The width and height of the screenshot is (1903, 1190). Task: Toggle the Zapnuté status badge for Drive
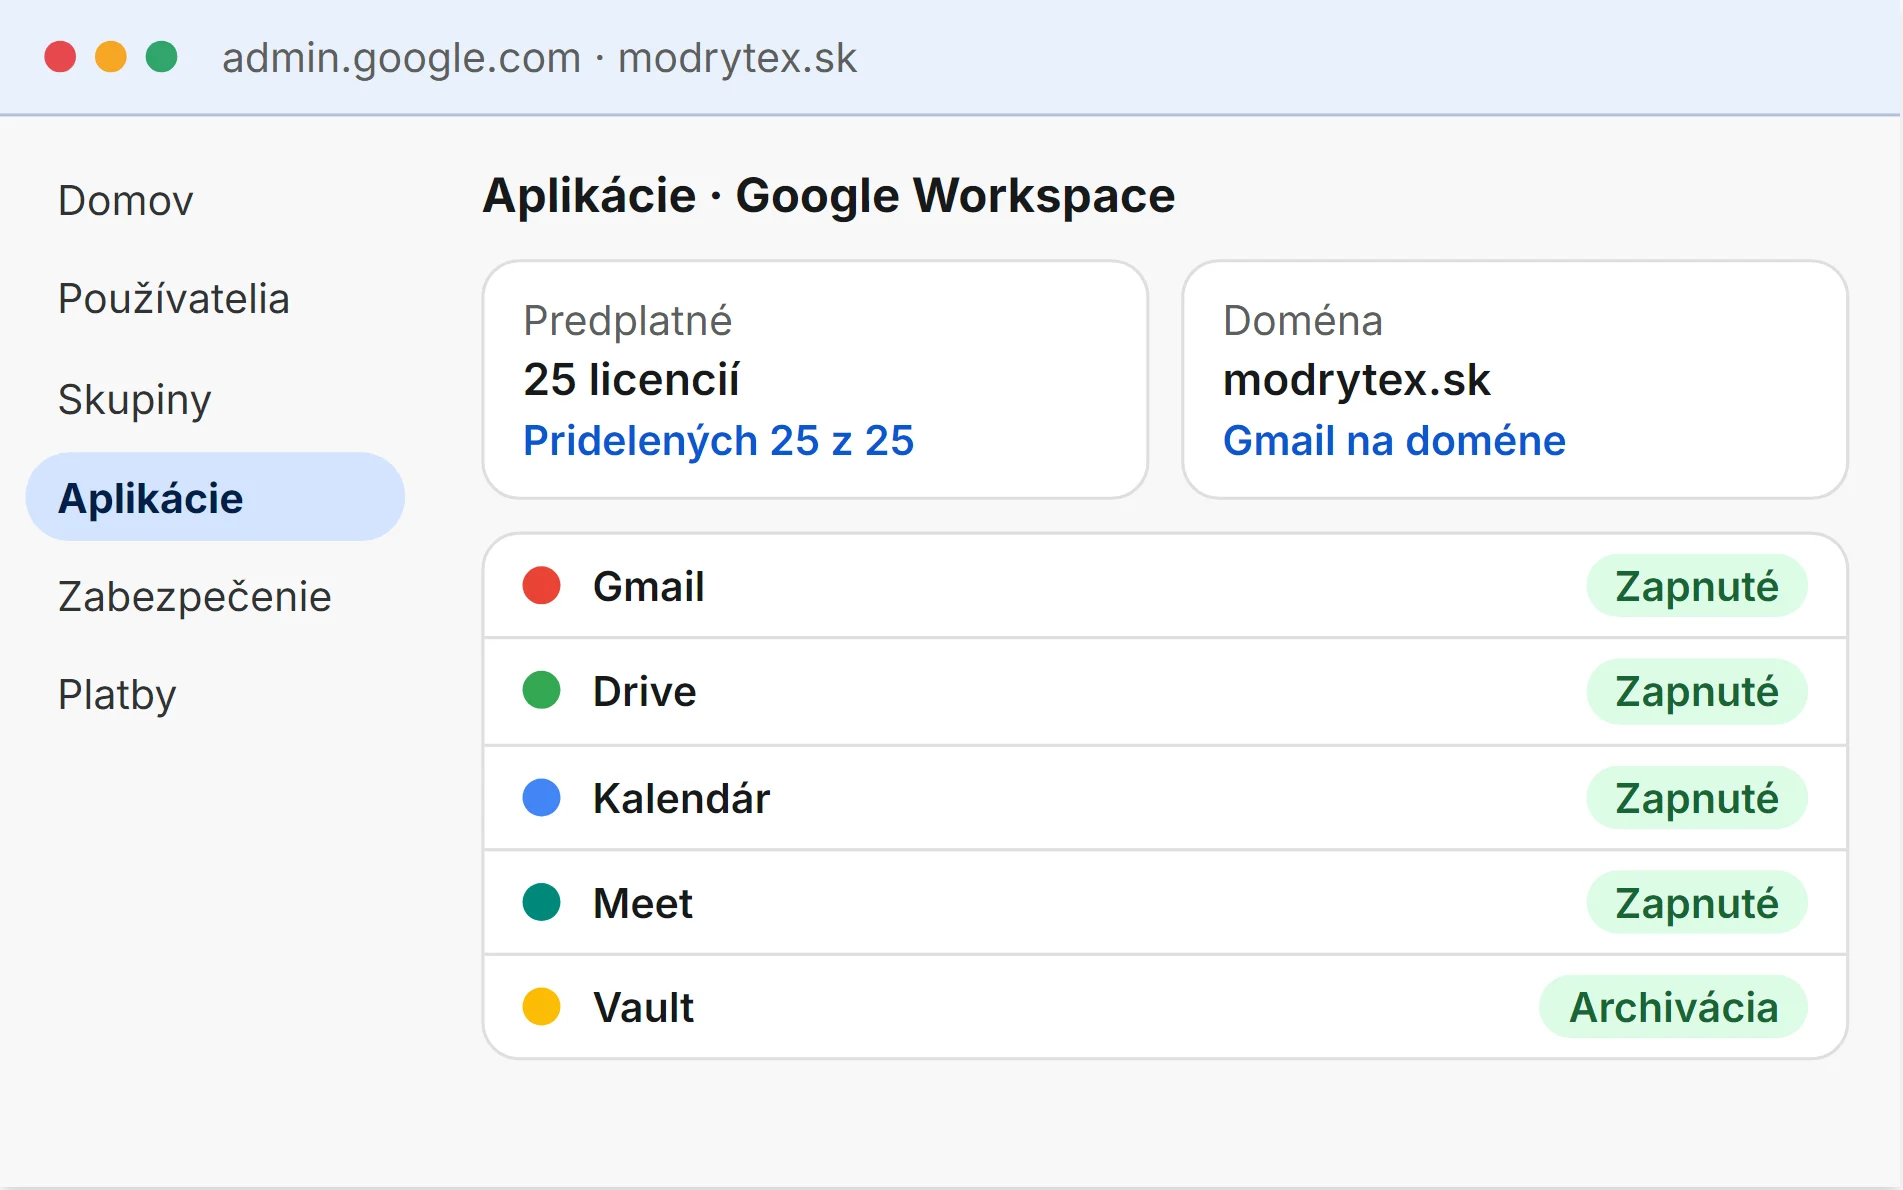1696,691
